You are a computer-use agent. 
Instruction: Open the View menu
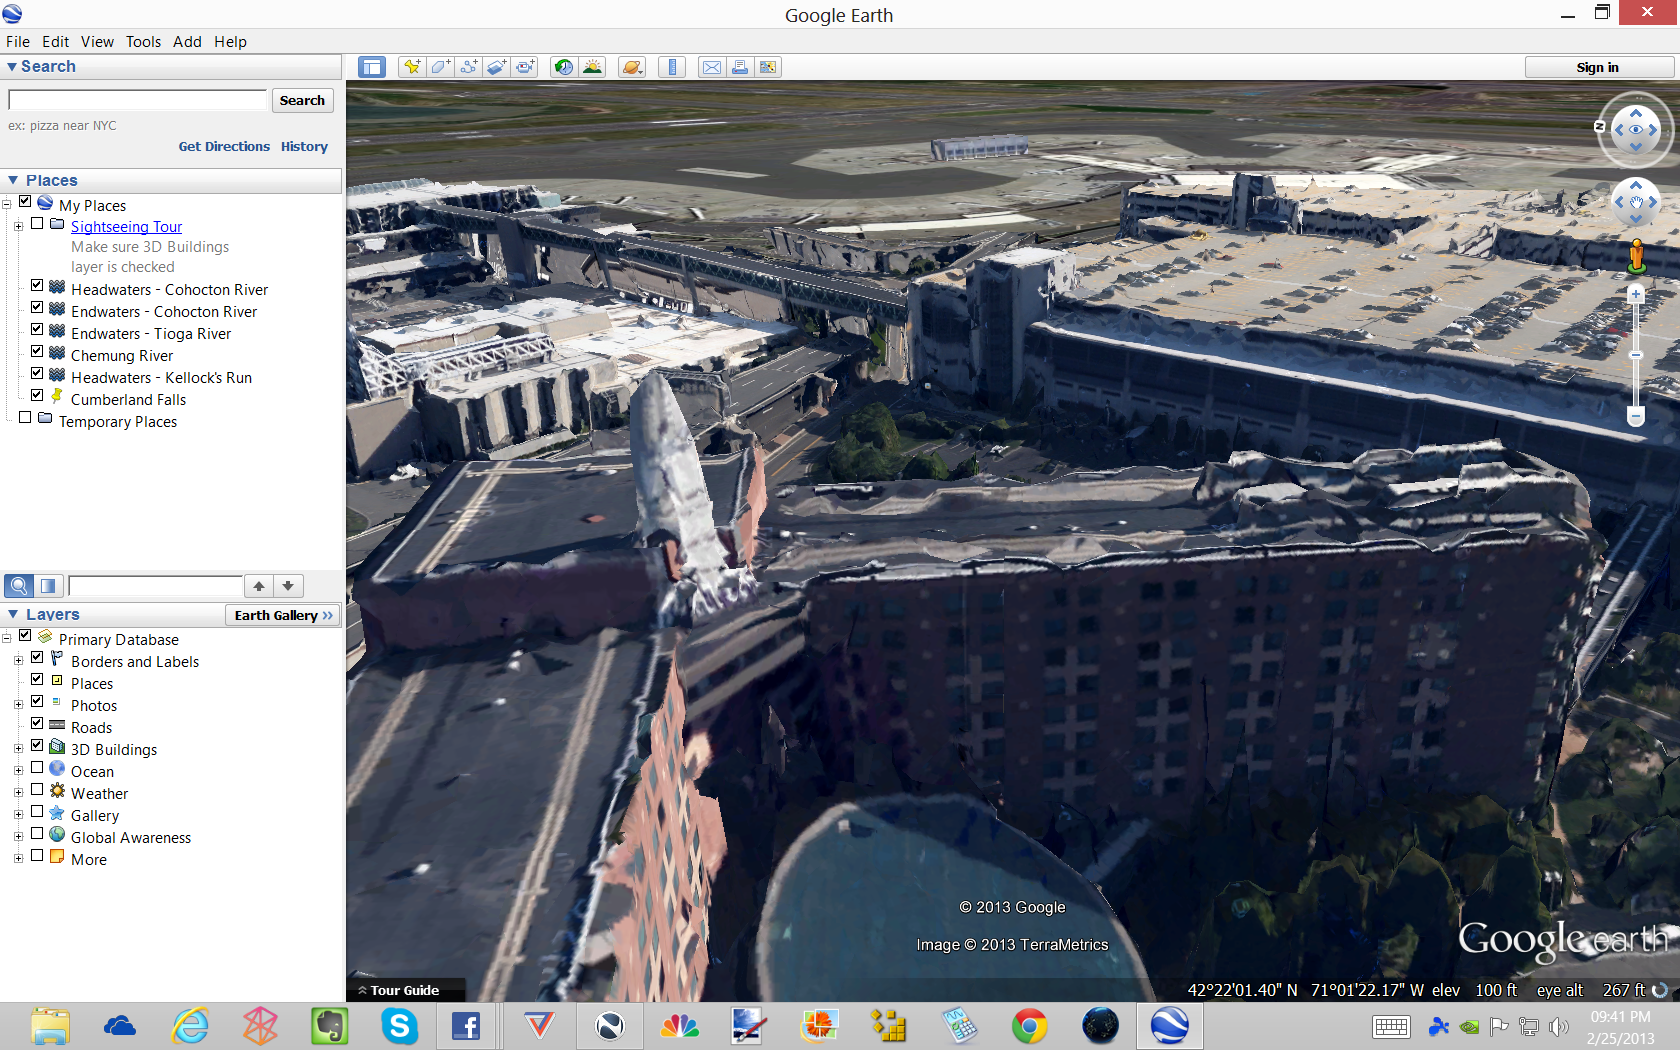click(x=97, y=42)
